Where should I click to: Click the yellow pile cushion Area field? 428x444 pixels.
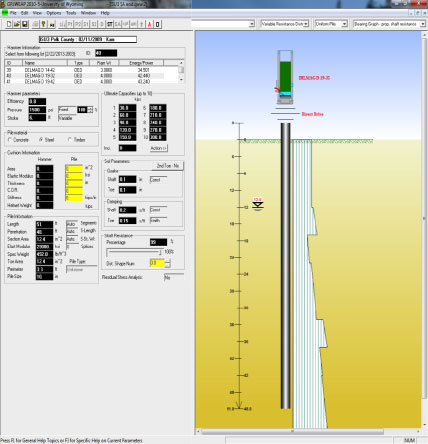74,168
